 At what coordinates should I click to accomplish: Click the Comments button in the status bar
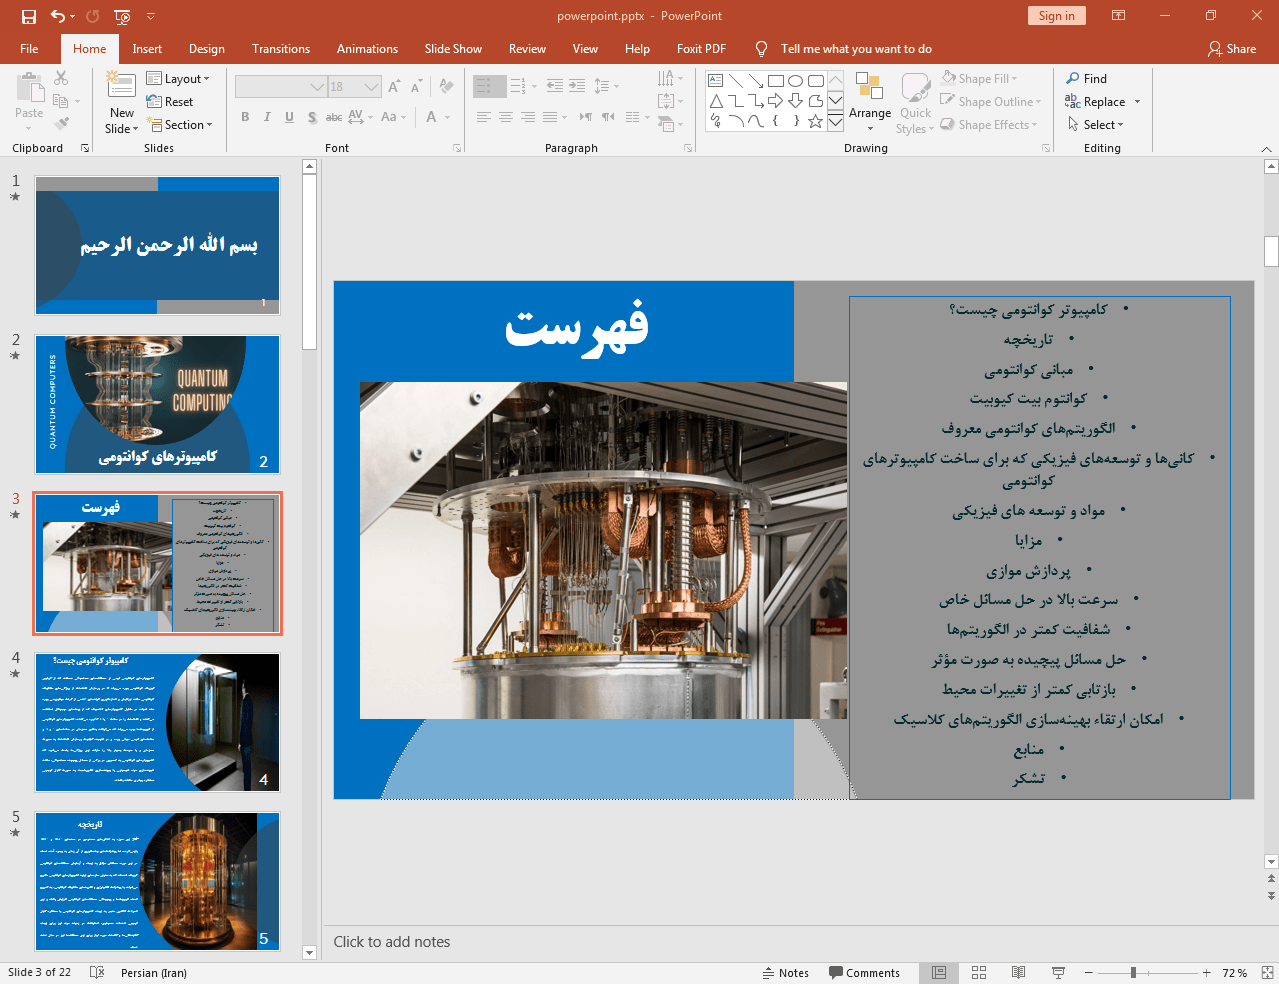click(x=864, y=973)
